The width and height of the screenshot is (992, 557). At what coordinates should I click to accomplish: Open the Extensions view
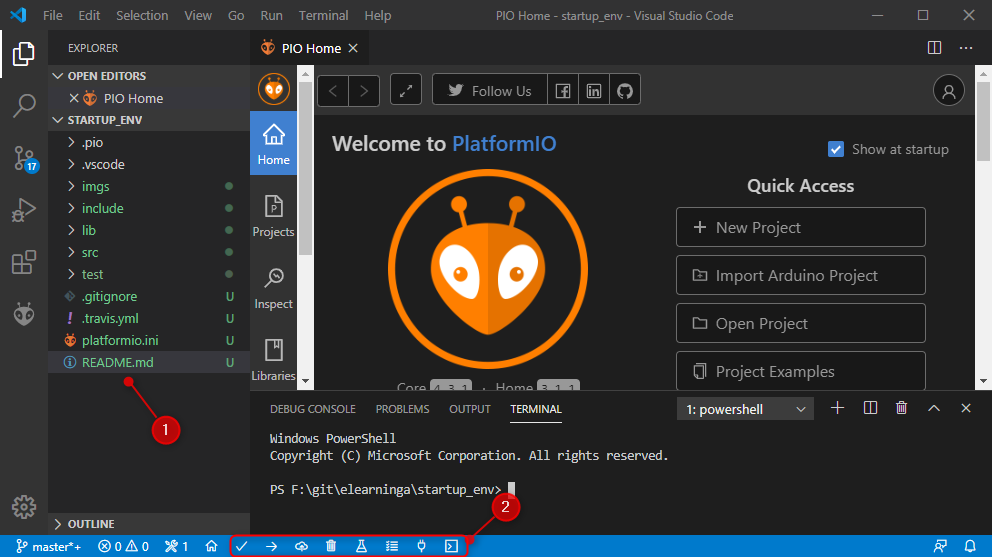(x=23, y=262)
